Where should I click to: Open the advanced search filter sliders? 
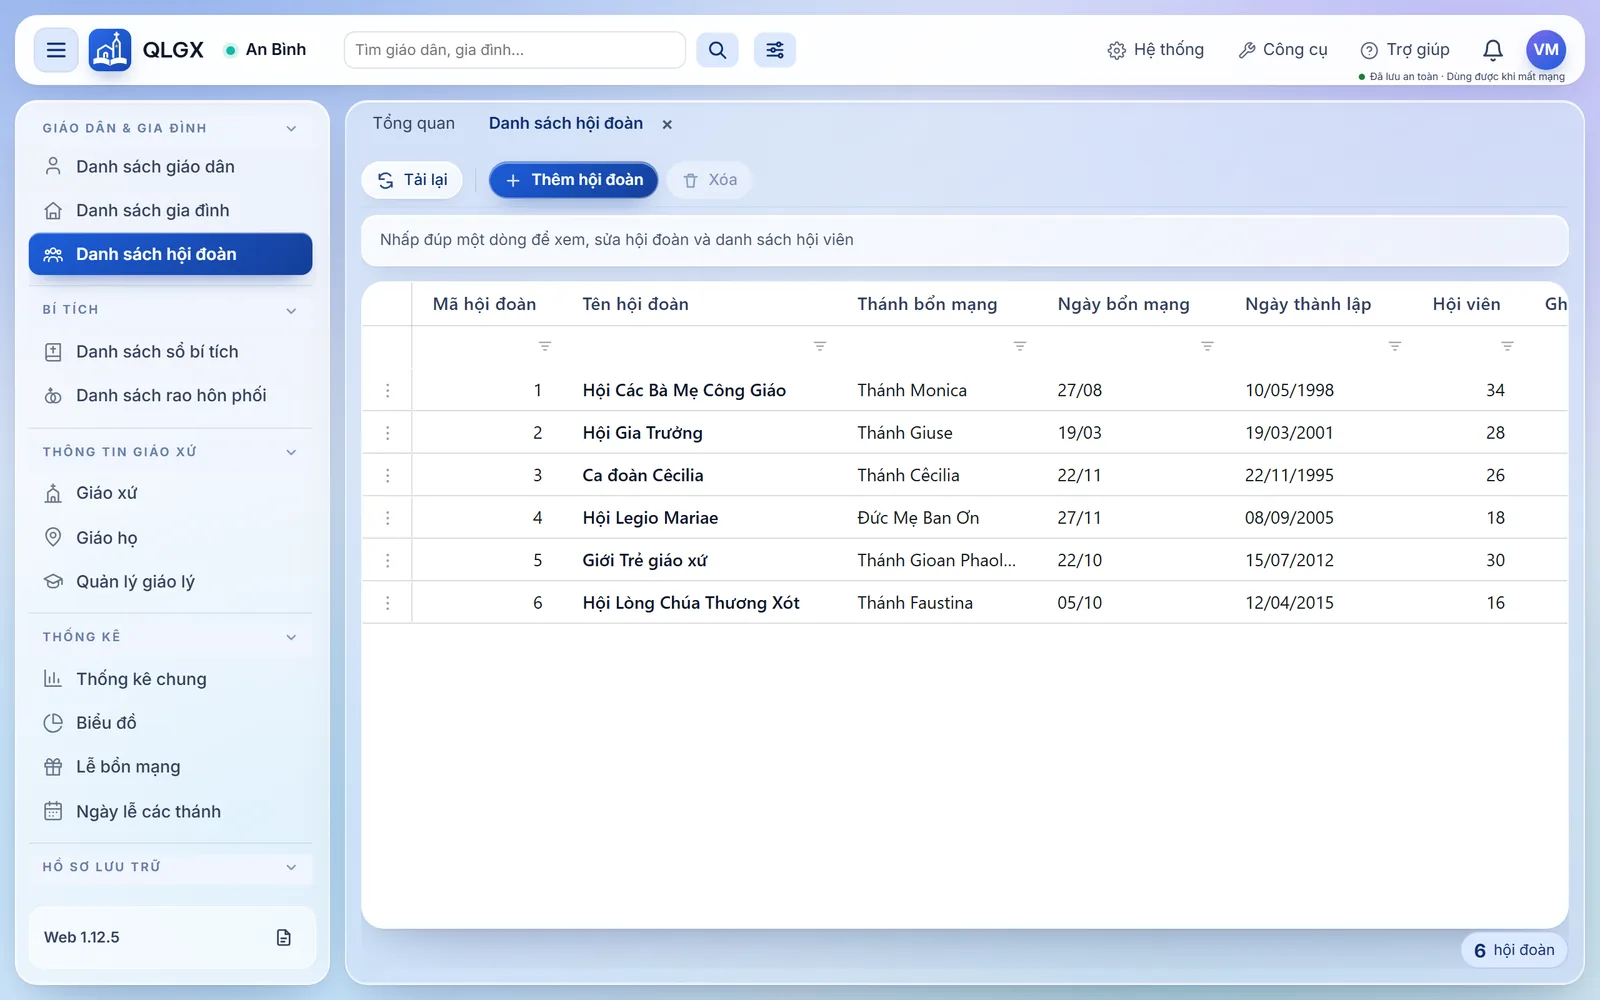point(775,50)
